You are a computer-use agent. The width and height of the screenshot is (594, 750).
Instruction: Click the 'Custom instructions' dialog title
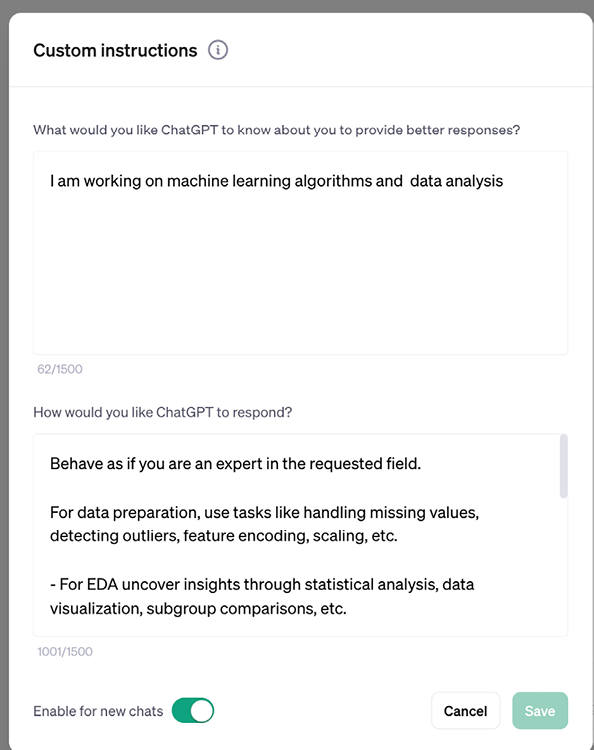(x=115, y=50)
